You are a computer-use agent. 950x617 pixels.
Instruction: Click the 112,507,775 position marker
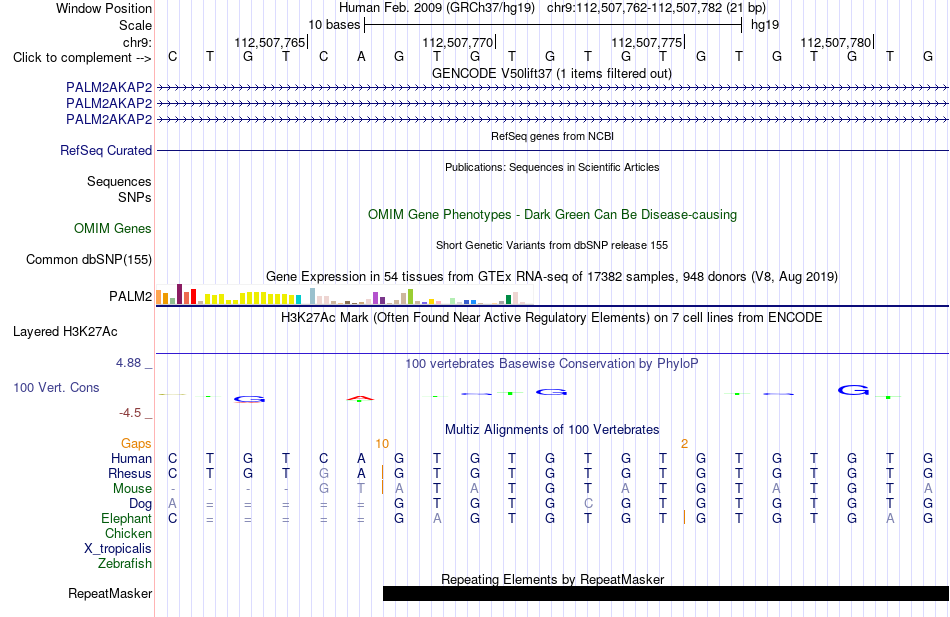tap(647, 42)
